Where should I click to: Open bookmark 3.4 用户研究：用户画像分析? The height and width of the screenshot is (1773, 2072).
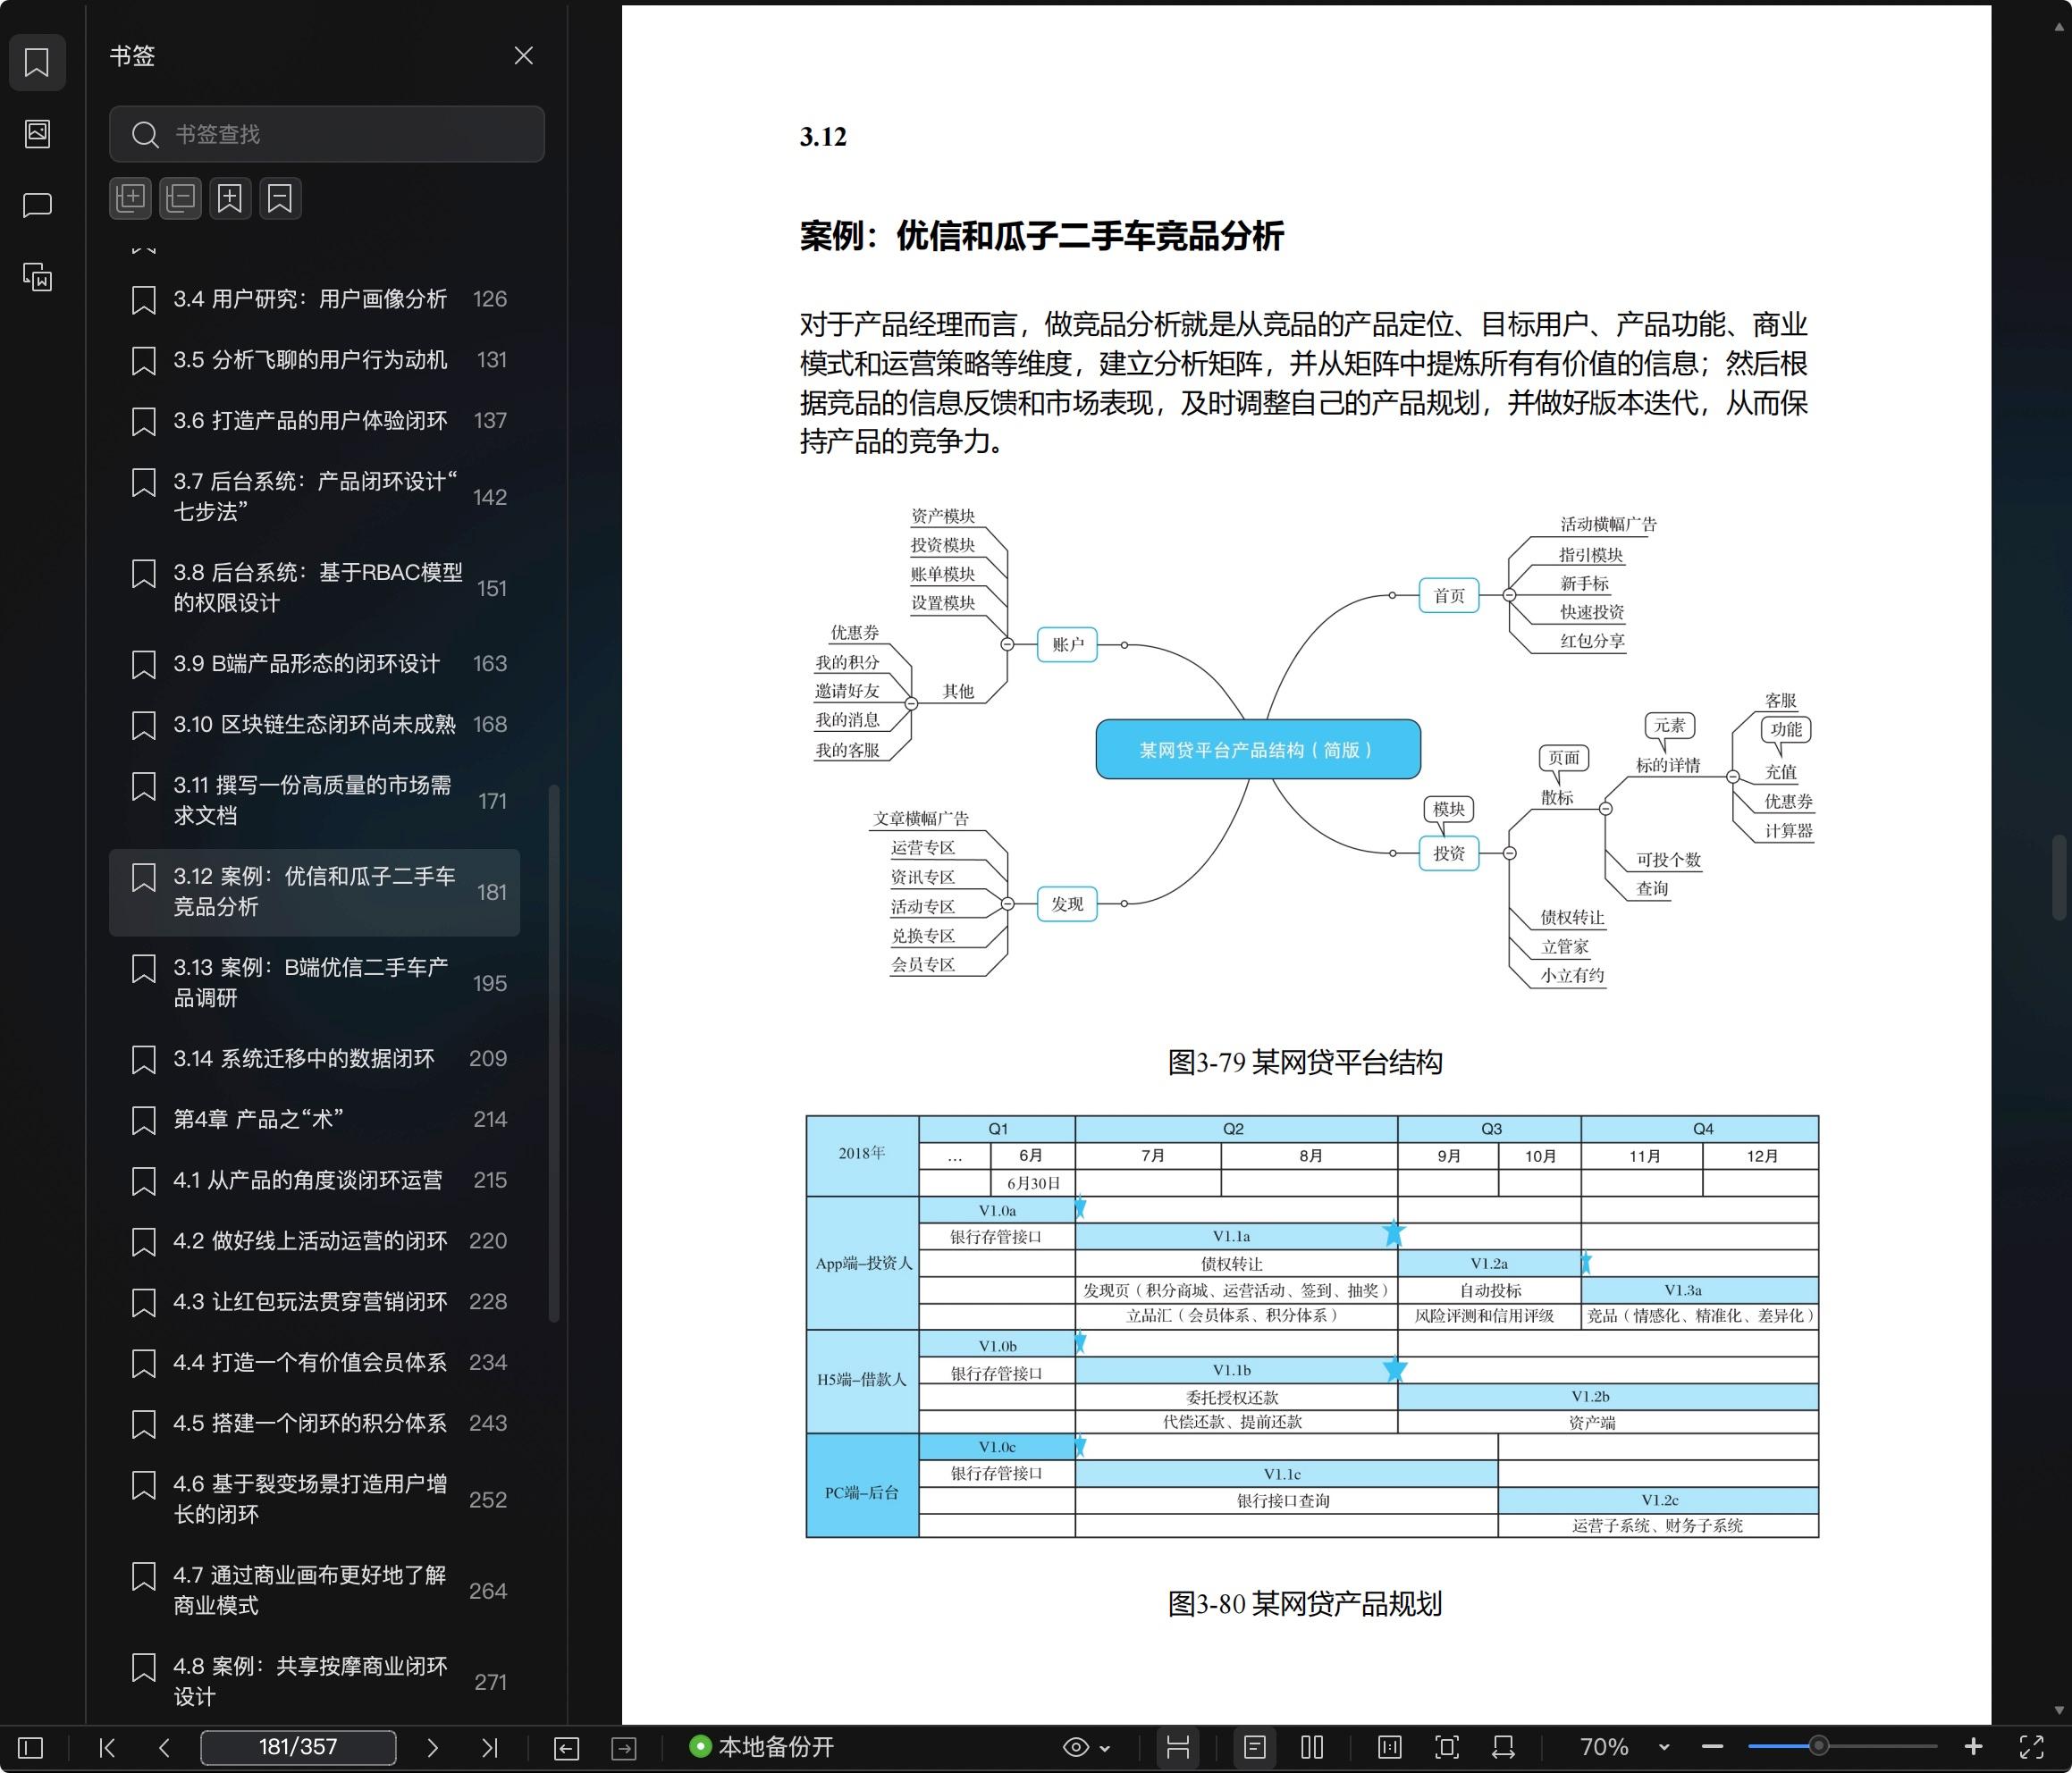(314, 299)
